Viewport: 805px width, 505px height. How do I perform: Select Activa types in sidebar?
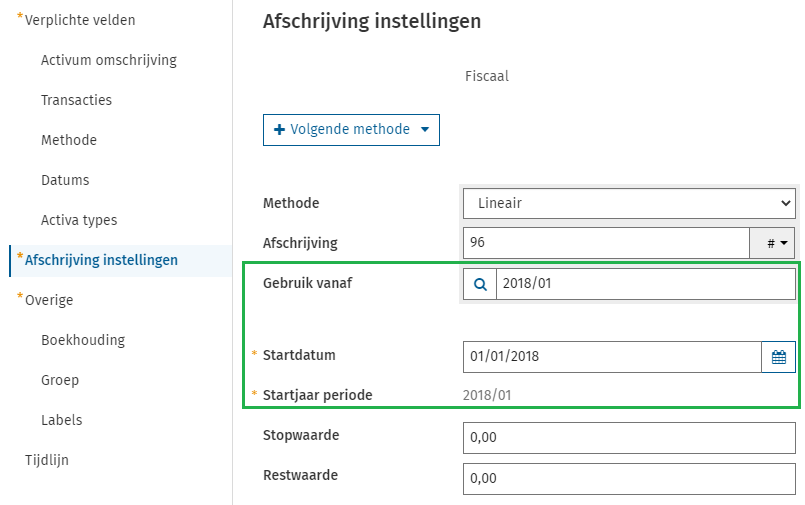coord(79,220)
